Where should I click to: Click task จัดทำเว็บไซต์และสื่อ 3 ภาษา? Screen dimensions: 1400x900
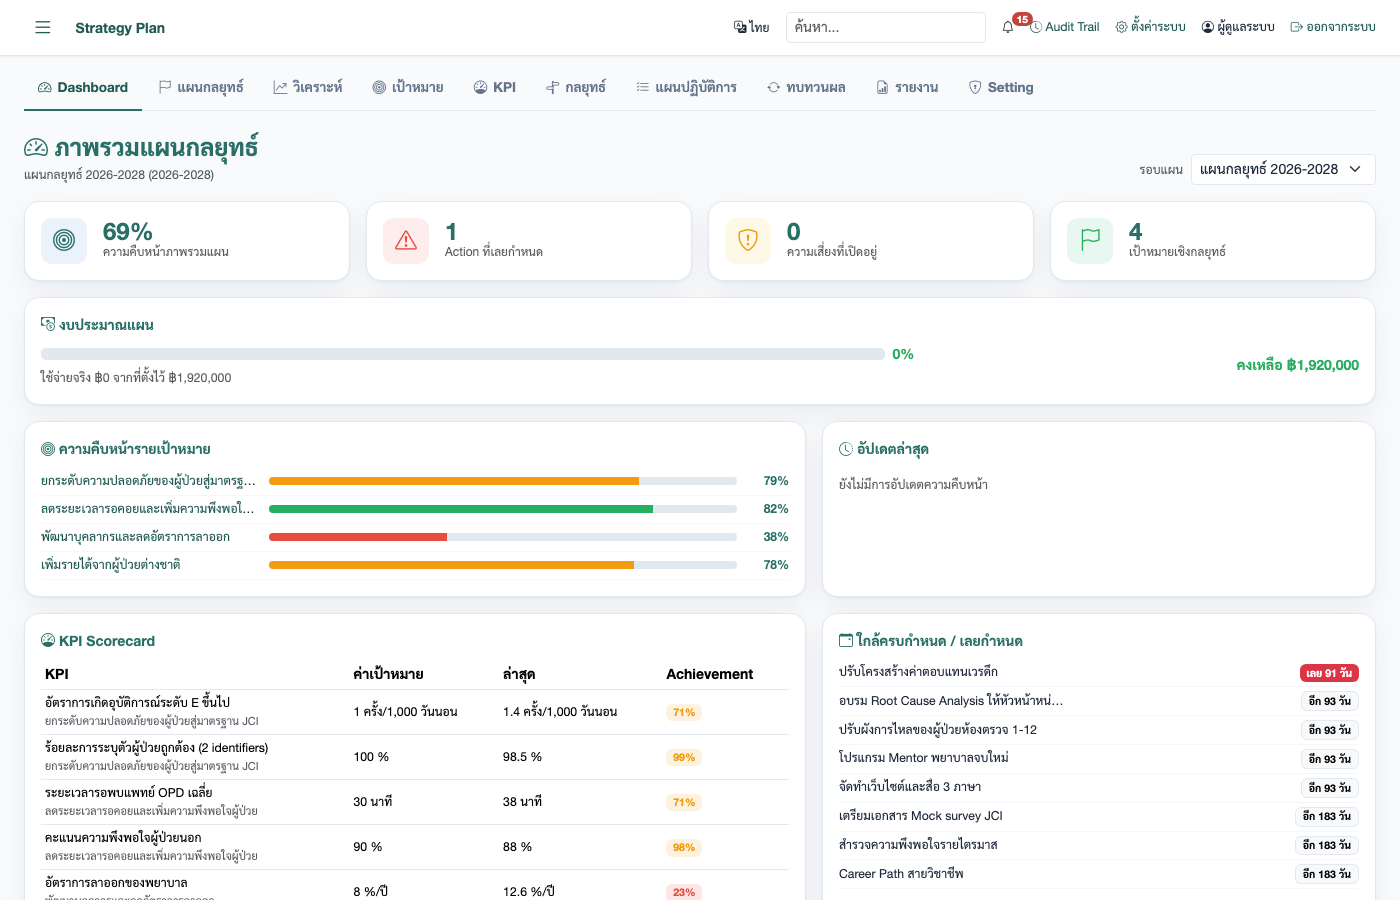(x=910, y=787)
